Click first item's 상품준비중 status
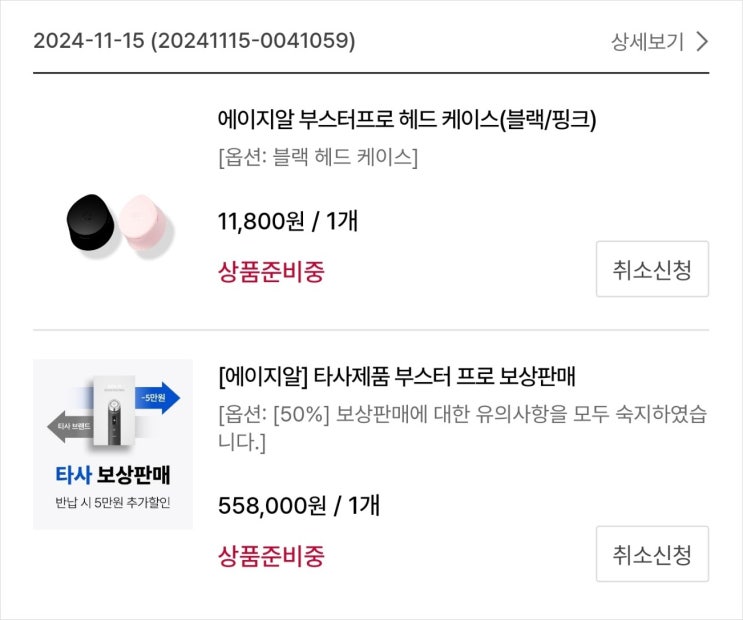Viewport: 743px width, 620px height. [271, 271]
